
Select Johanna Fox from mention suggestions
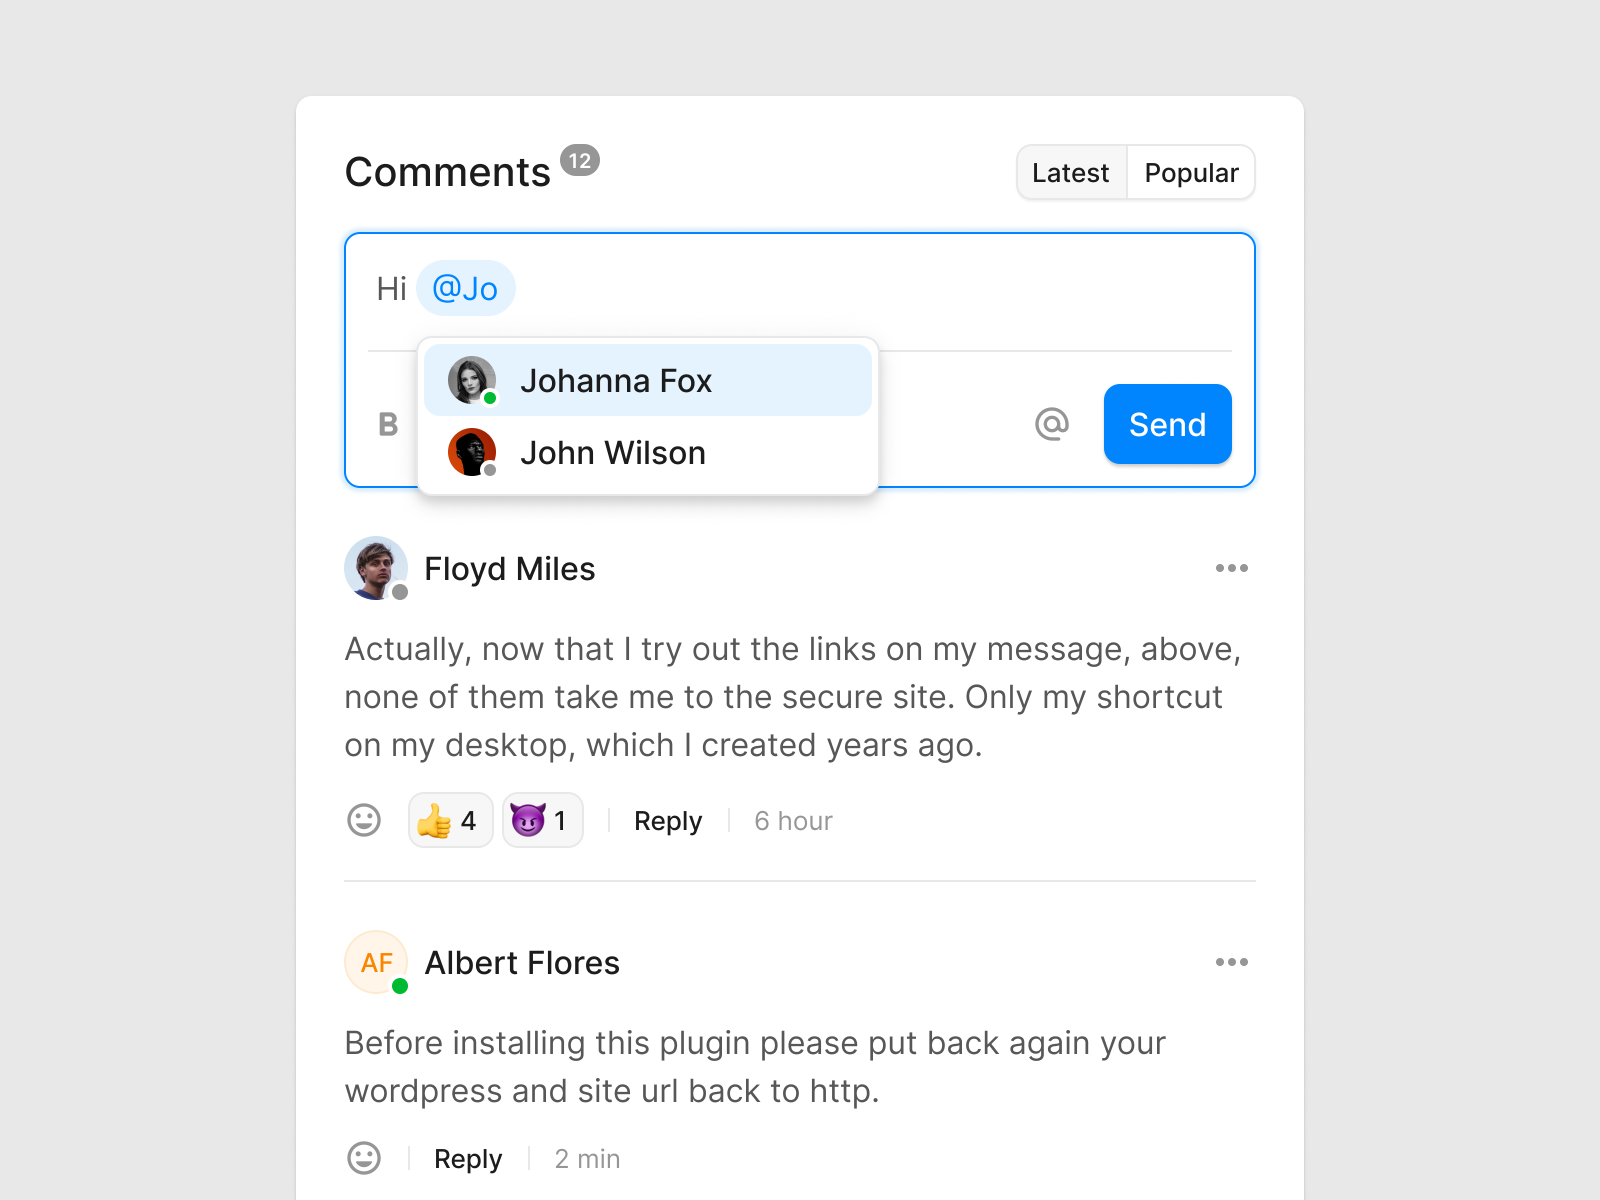[616, 380]
